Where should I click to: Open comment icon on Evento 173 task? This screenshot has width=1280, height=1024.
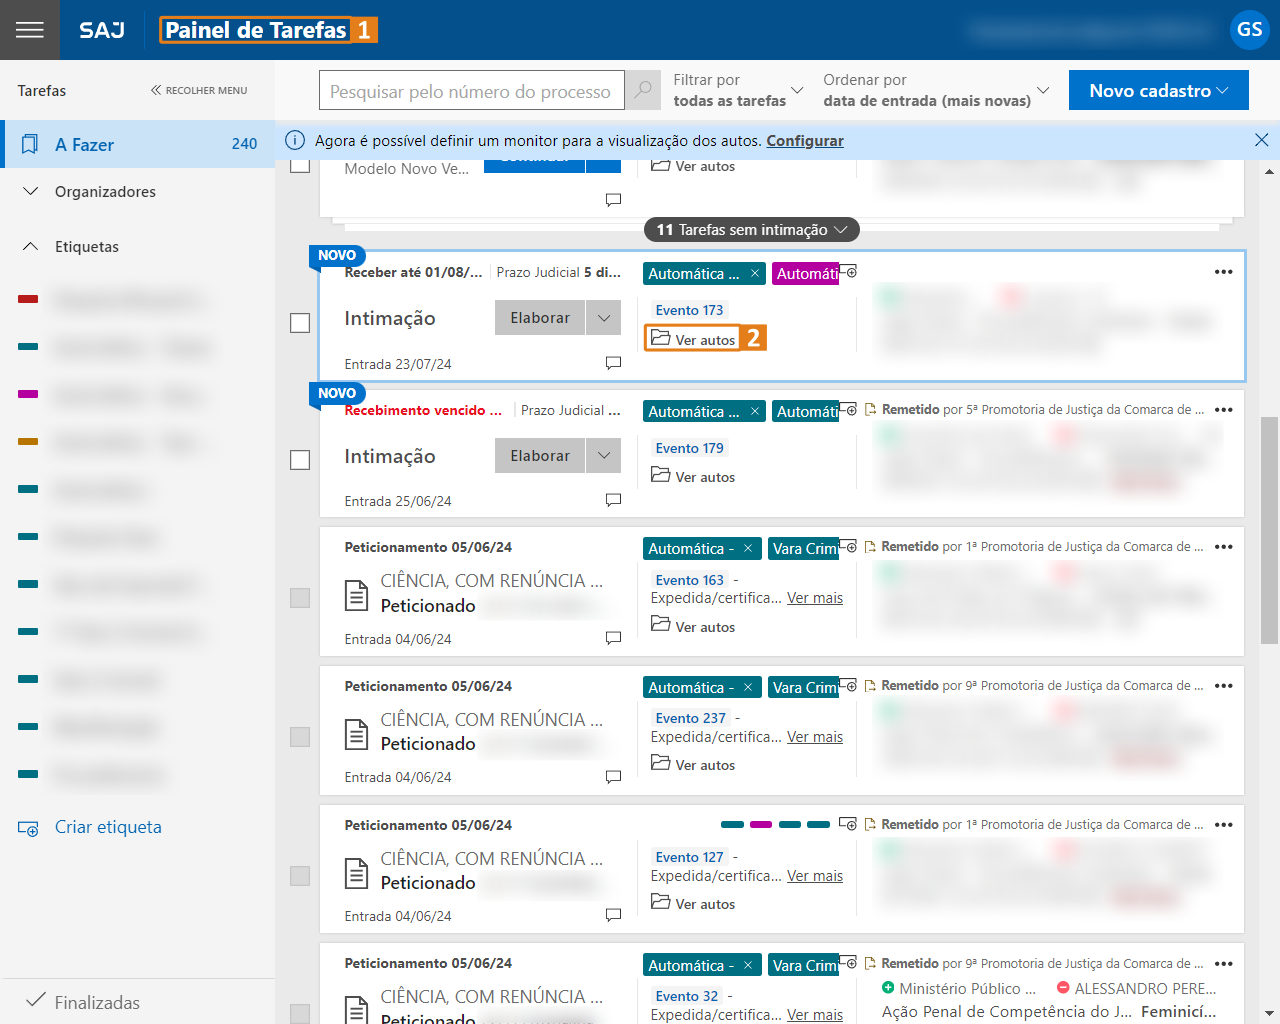[x=613, y=363]
